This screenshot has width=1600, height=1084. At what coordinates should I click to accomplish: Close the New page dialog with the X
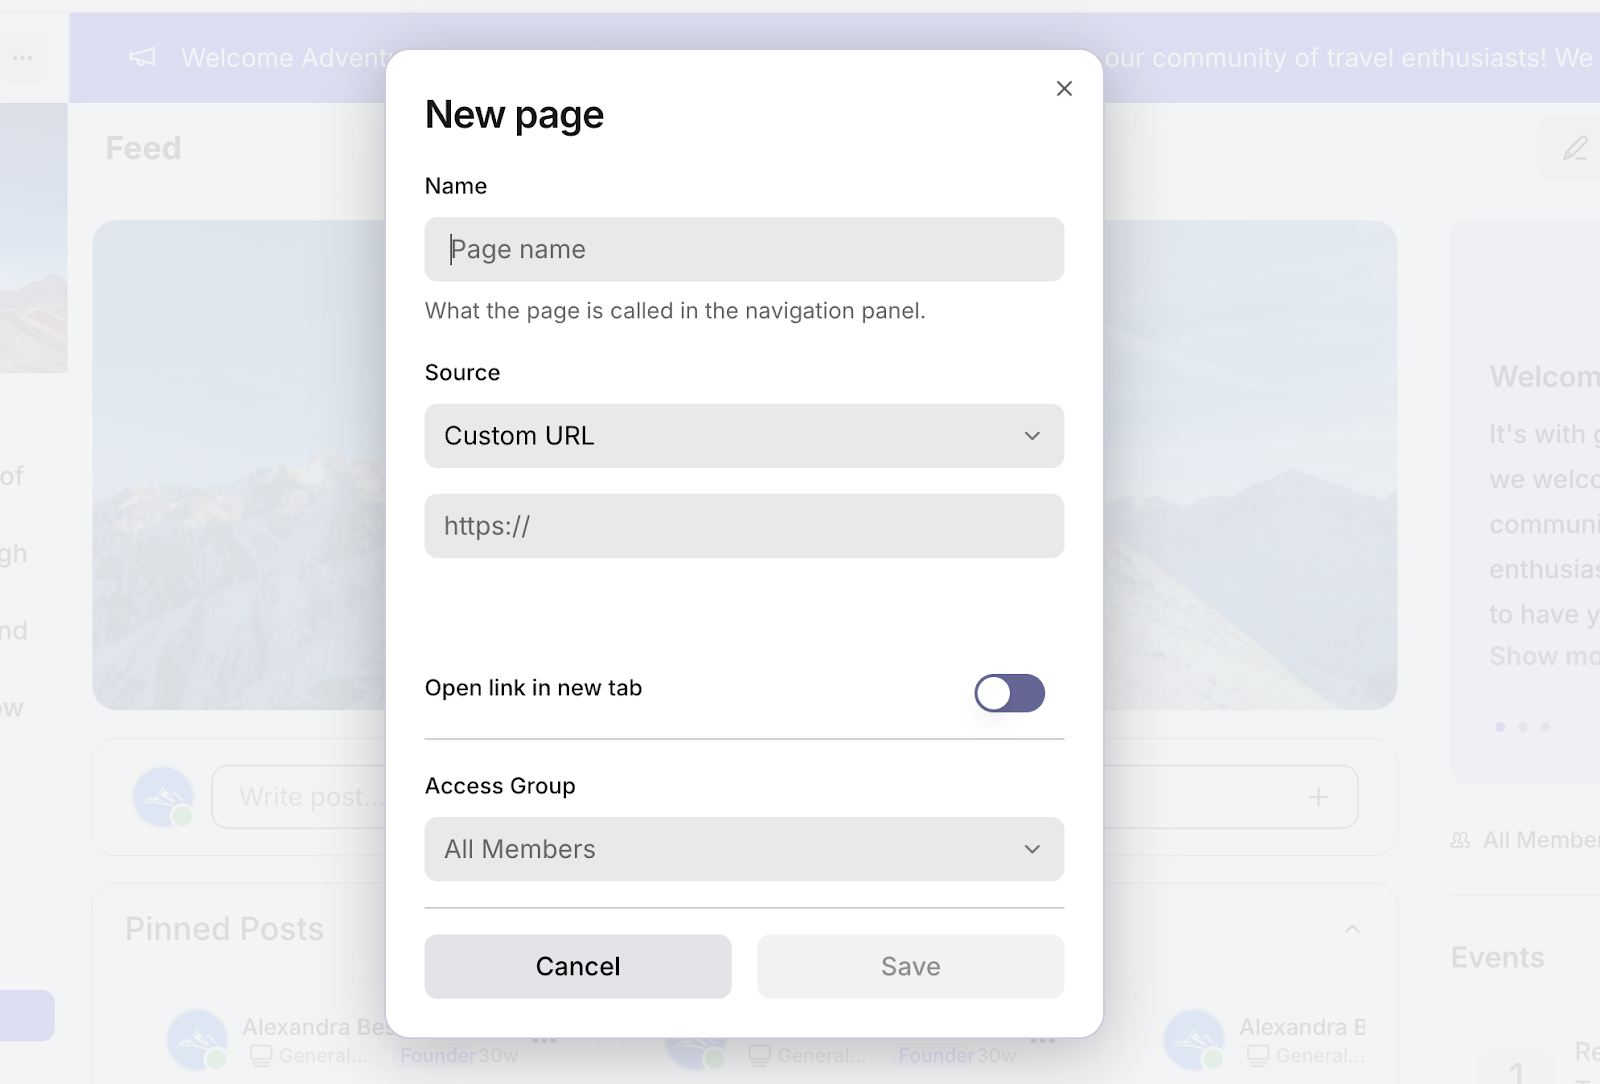tap(1064, 88)
